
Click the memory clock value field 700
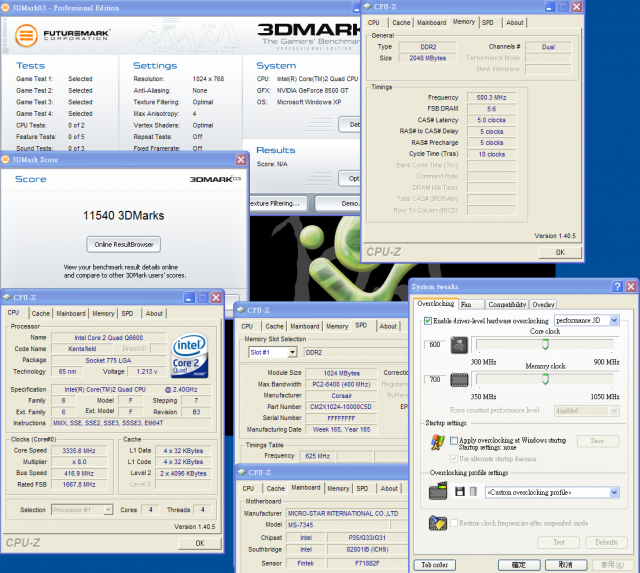point(435,379)
